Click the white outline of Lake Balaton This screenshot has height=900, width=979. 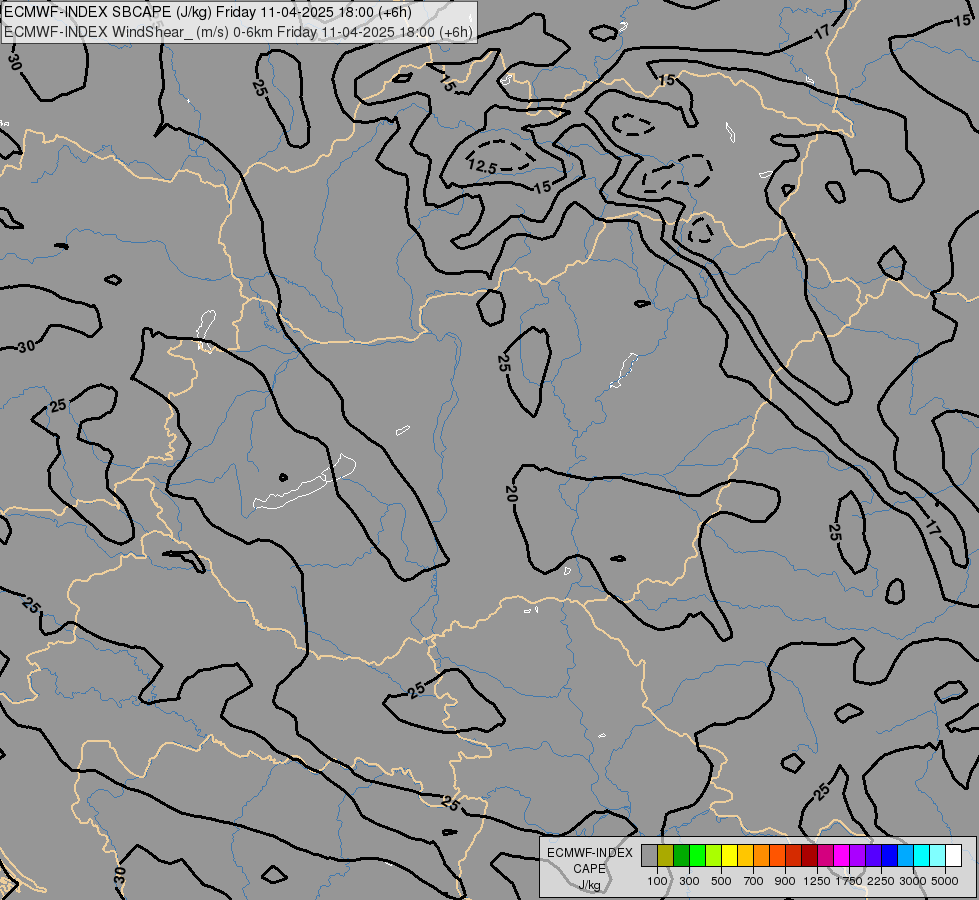(304, 482)
